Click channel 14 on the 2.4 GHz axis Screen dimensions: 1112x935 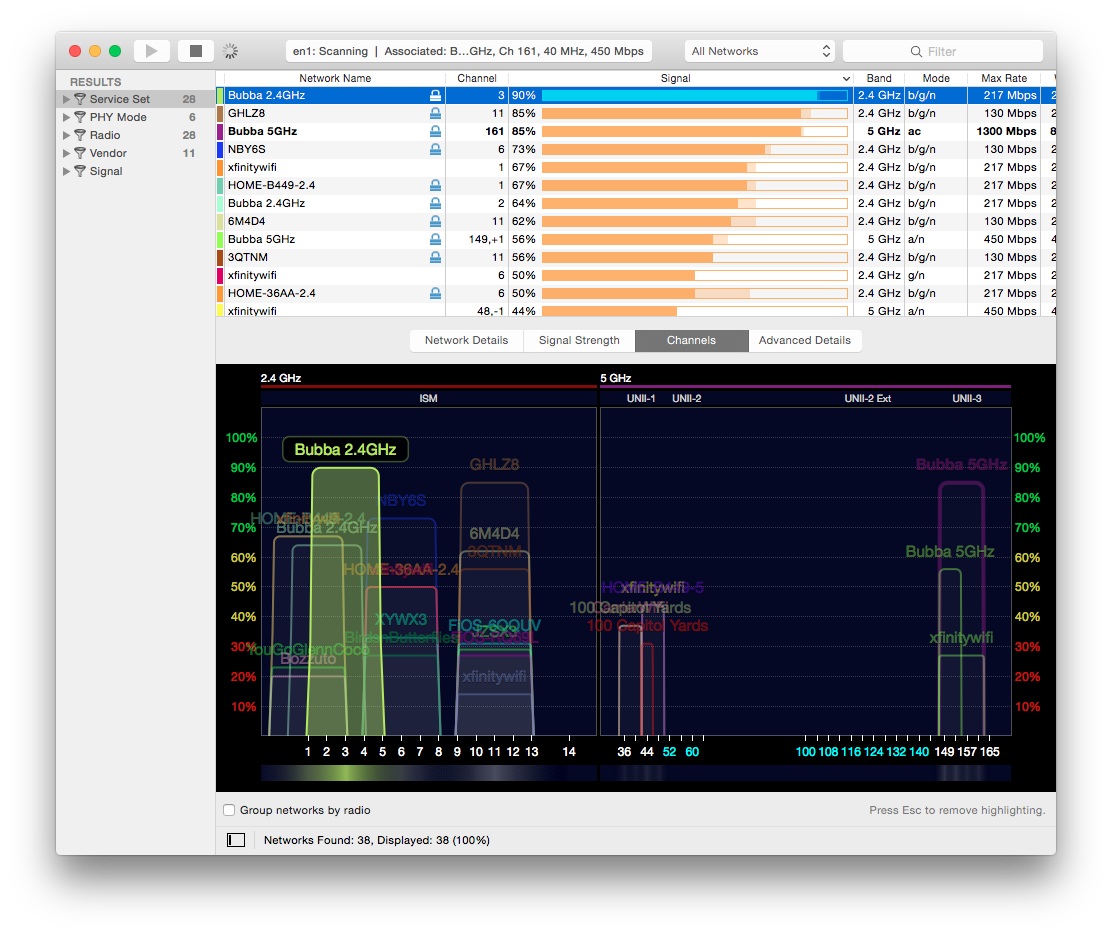[569, 752]
